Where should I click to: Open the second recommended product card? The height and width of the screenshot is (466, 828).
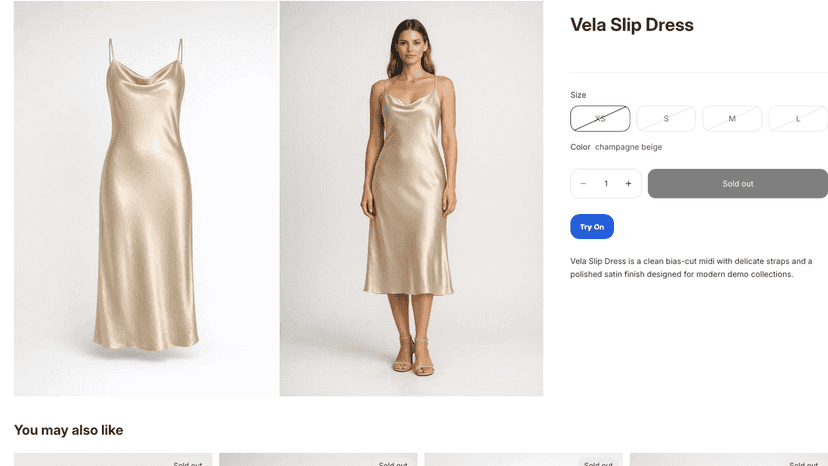[318, 459]
